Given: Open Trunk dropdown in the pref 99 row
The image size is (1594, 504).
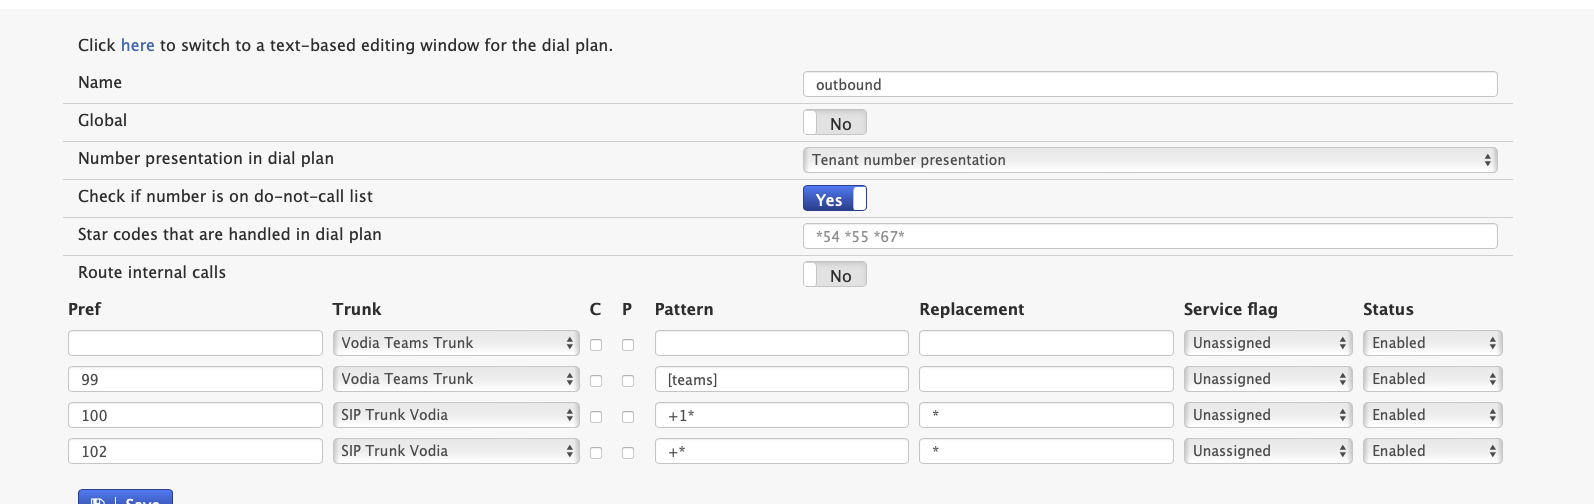Looking at the screenshot, I should 456,379.
